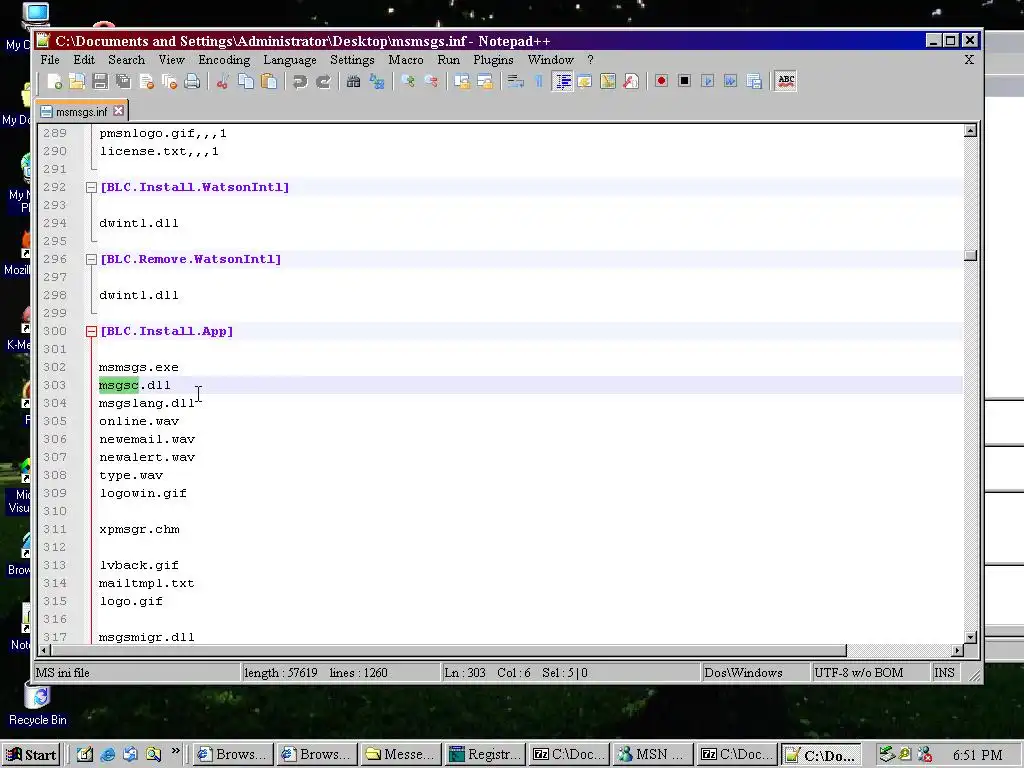Open the Settings menu
Image resolution: width=1024 pixels, height=768 pixels.
[352, 59]
